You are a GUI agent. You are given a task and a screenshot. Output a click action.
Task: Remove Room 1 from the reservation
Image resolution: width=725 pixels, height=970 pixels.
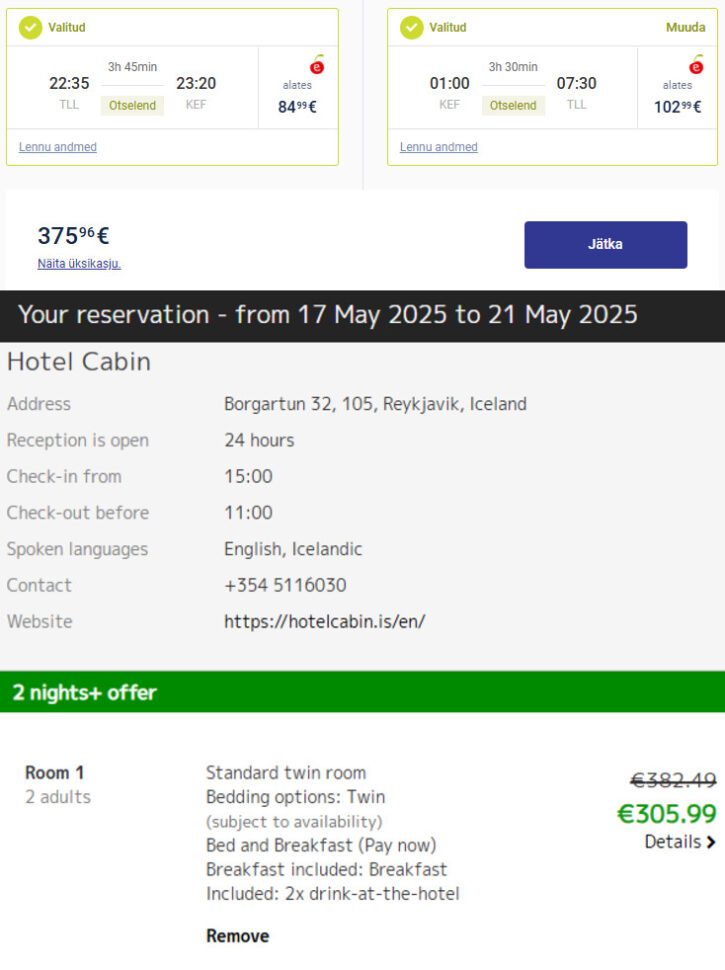pyautogui.click(x=238, y=935)
